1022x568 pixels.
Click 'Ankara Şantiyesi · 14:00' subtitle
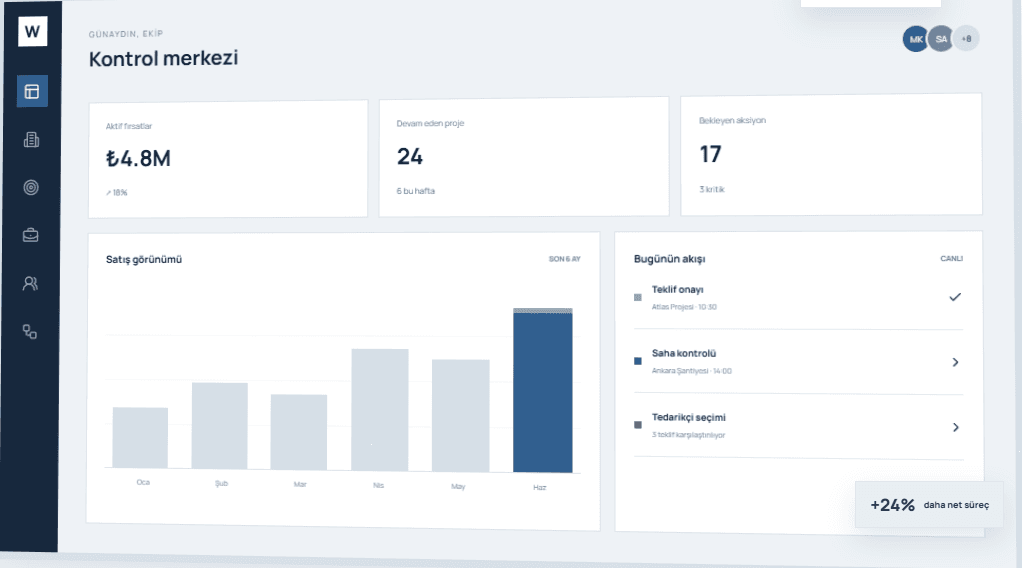(x=692, y=370)
